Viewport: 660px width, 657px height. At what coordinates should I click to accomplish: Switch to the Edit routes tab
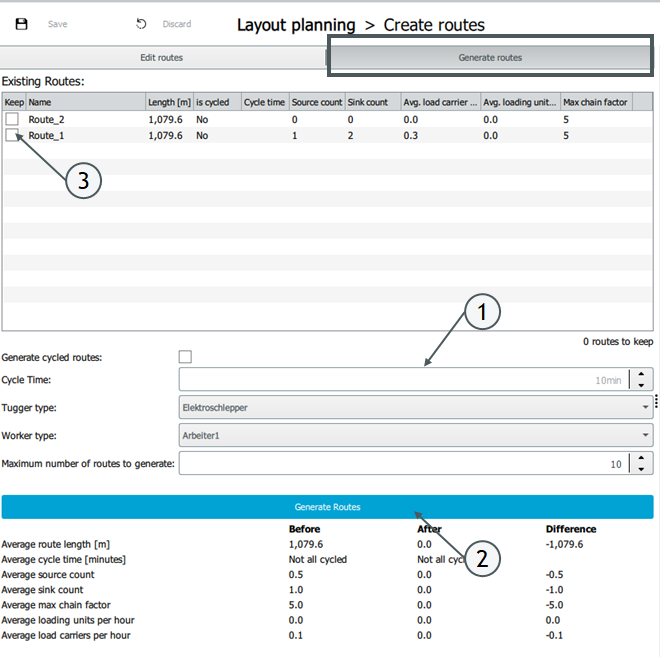pos(162,58)
